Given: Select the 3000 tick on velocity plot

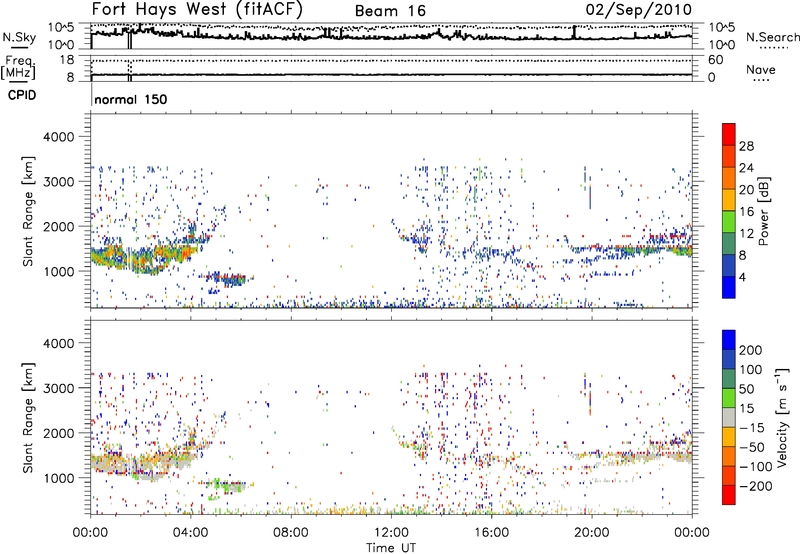Looking at the screenshot, I should coord(58,388).
